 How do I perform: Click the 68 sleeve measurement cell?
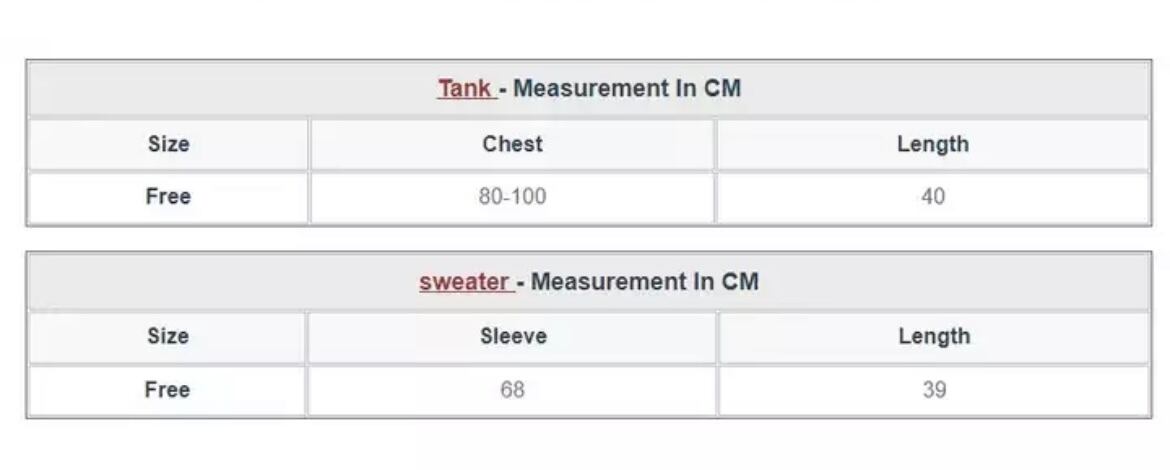tap(512, 390)
